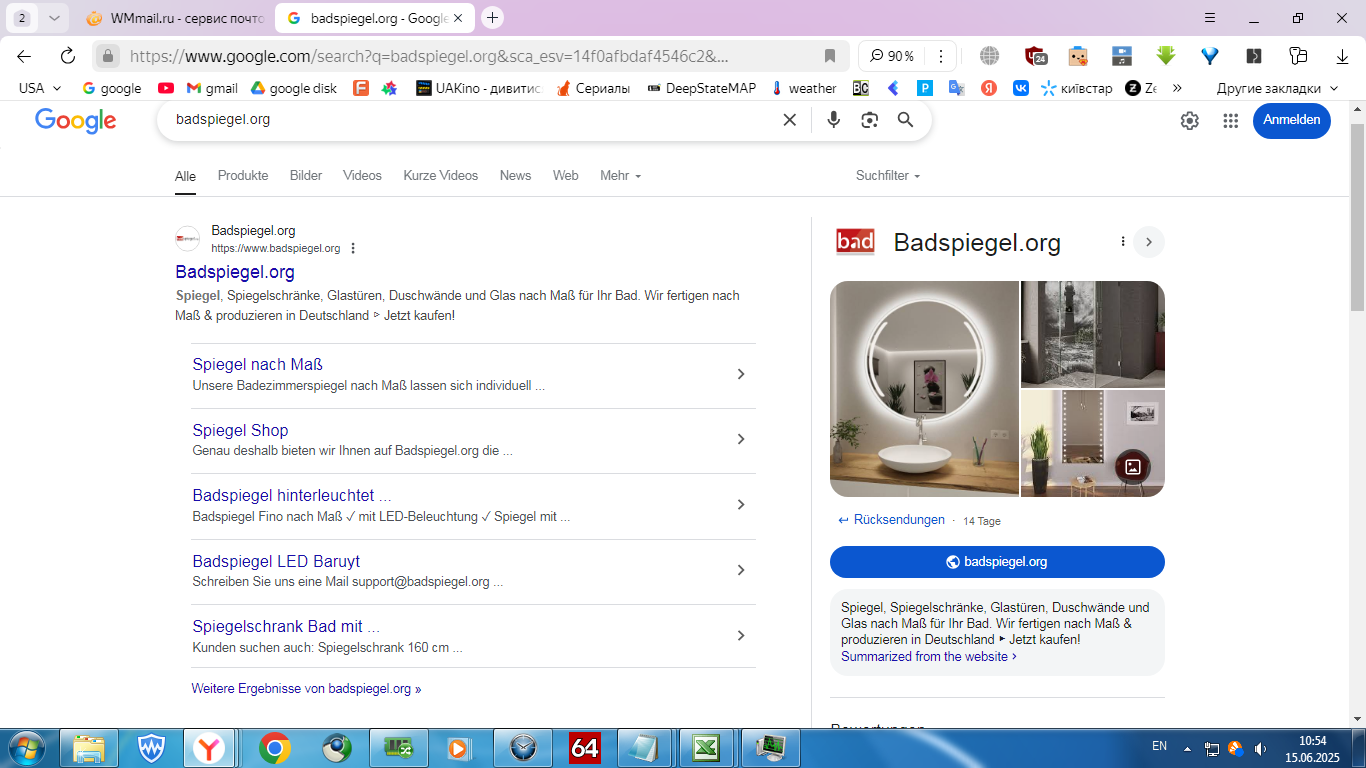Open Windows Explorer from taskbar
The width and height of the screenshot is (1366, 768).
pos(89,748)
